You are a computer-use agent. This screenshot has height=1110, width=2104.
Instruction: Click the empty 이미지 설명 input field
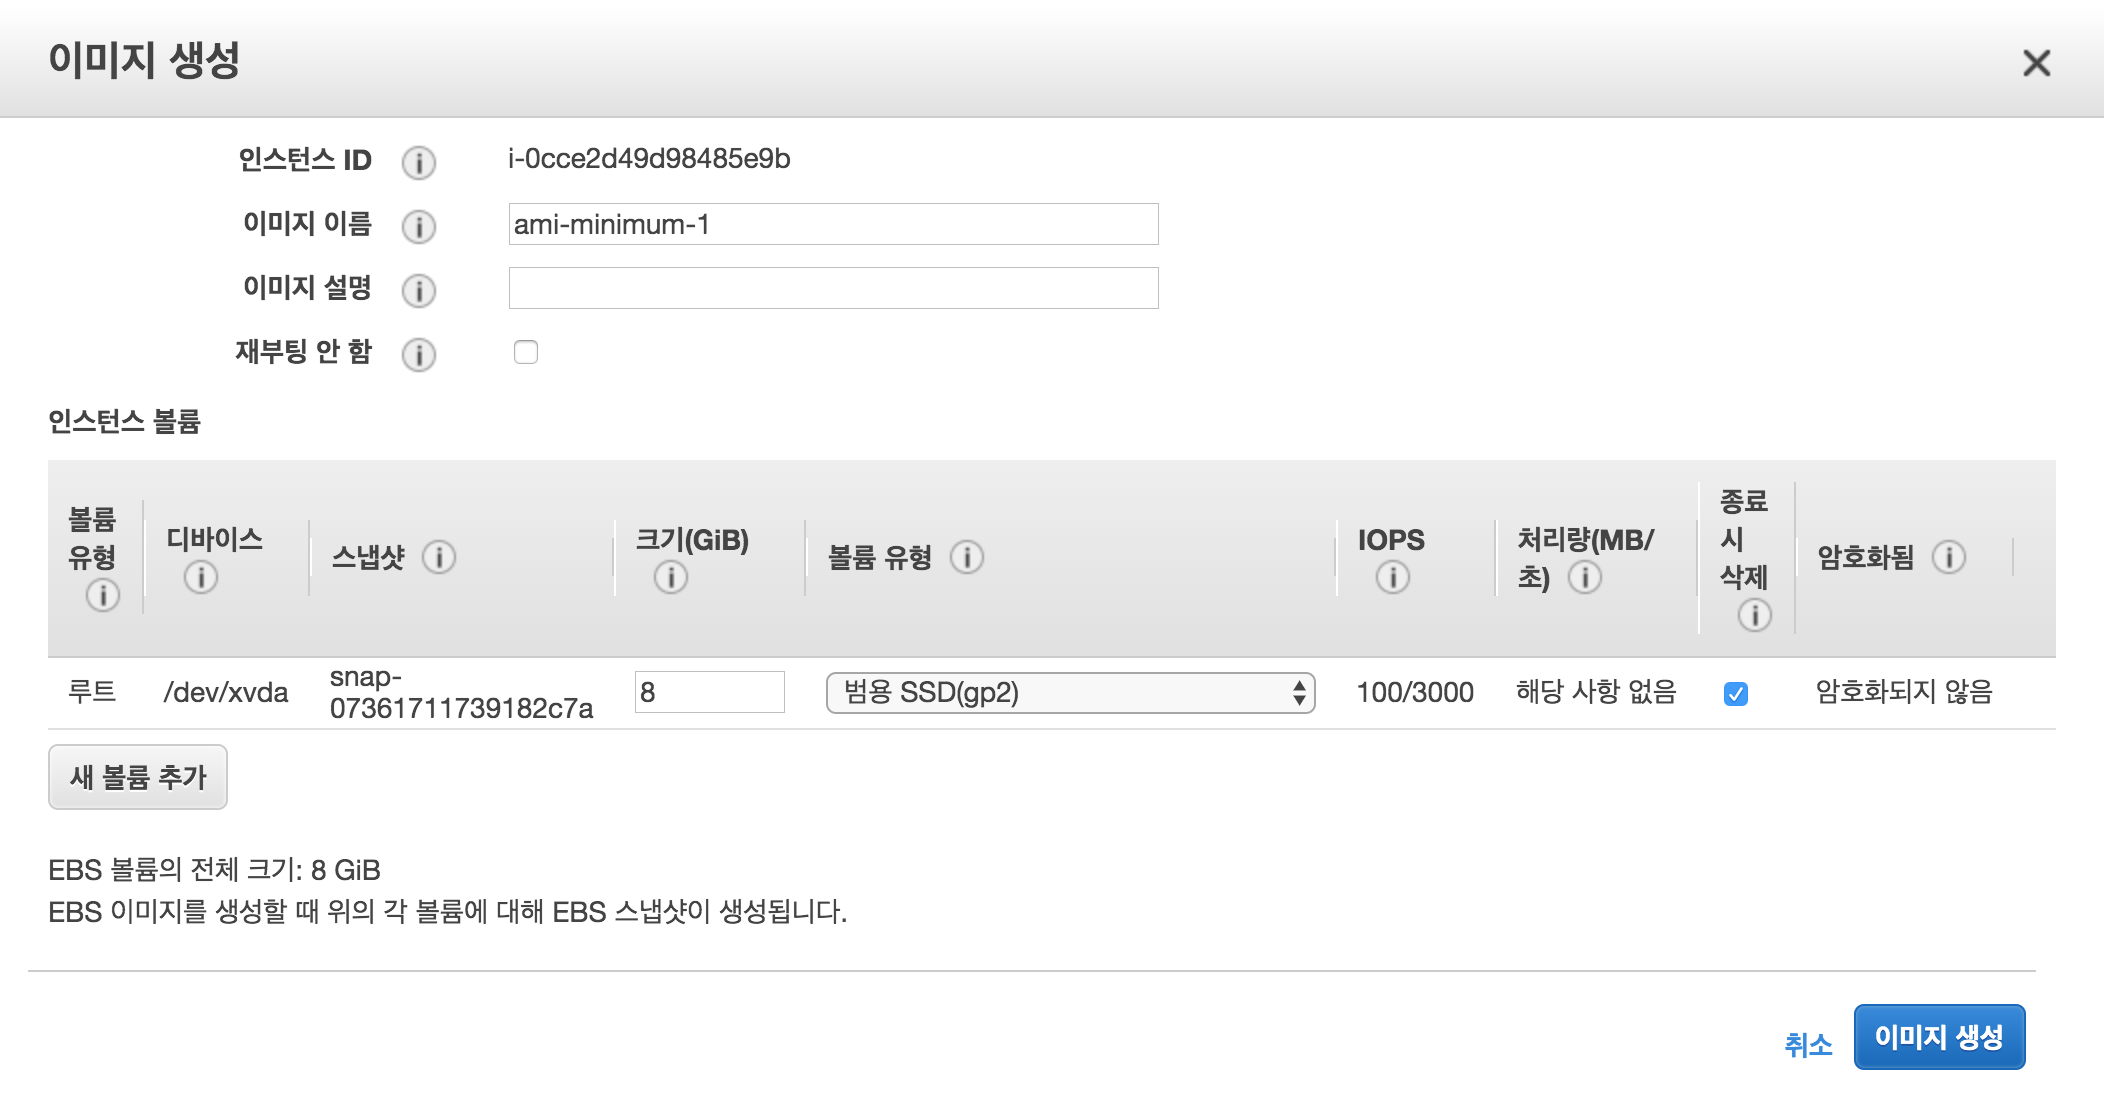click(x=833, y=288)
